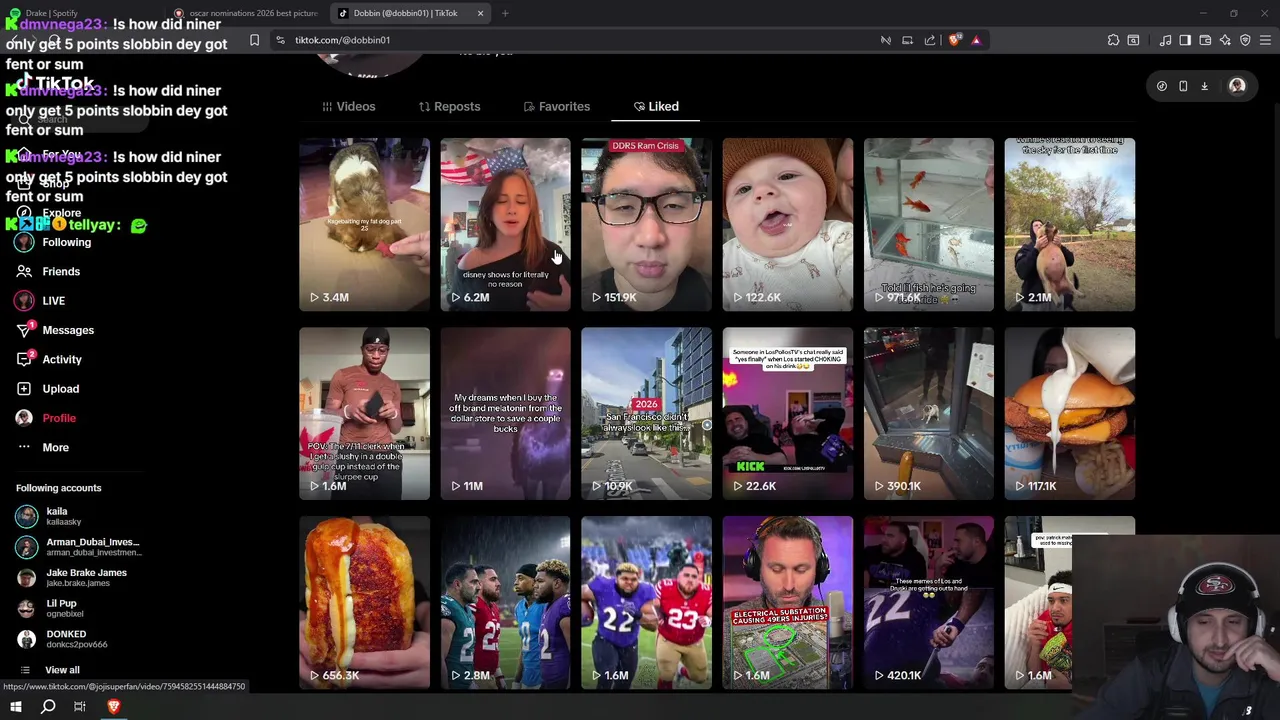Screen dimensions: 1280x720
Task: Click the Windows Start button
Action: click(x=16, y=707)
